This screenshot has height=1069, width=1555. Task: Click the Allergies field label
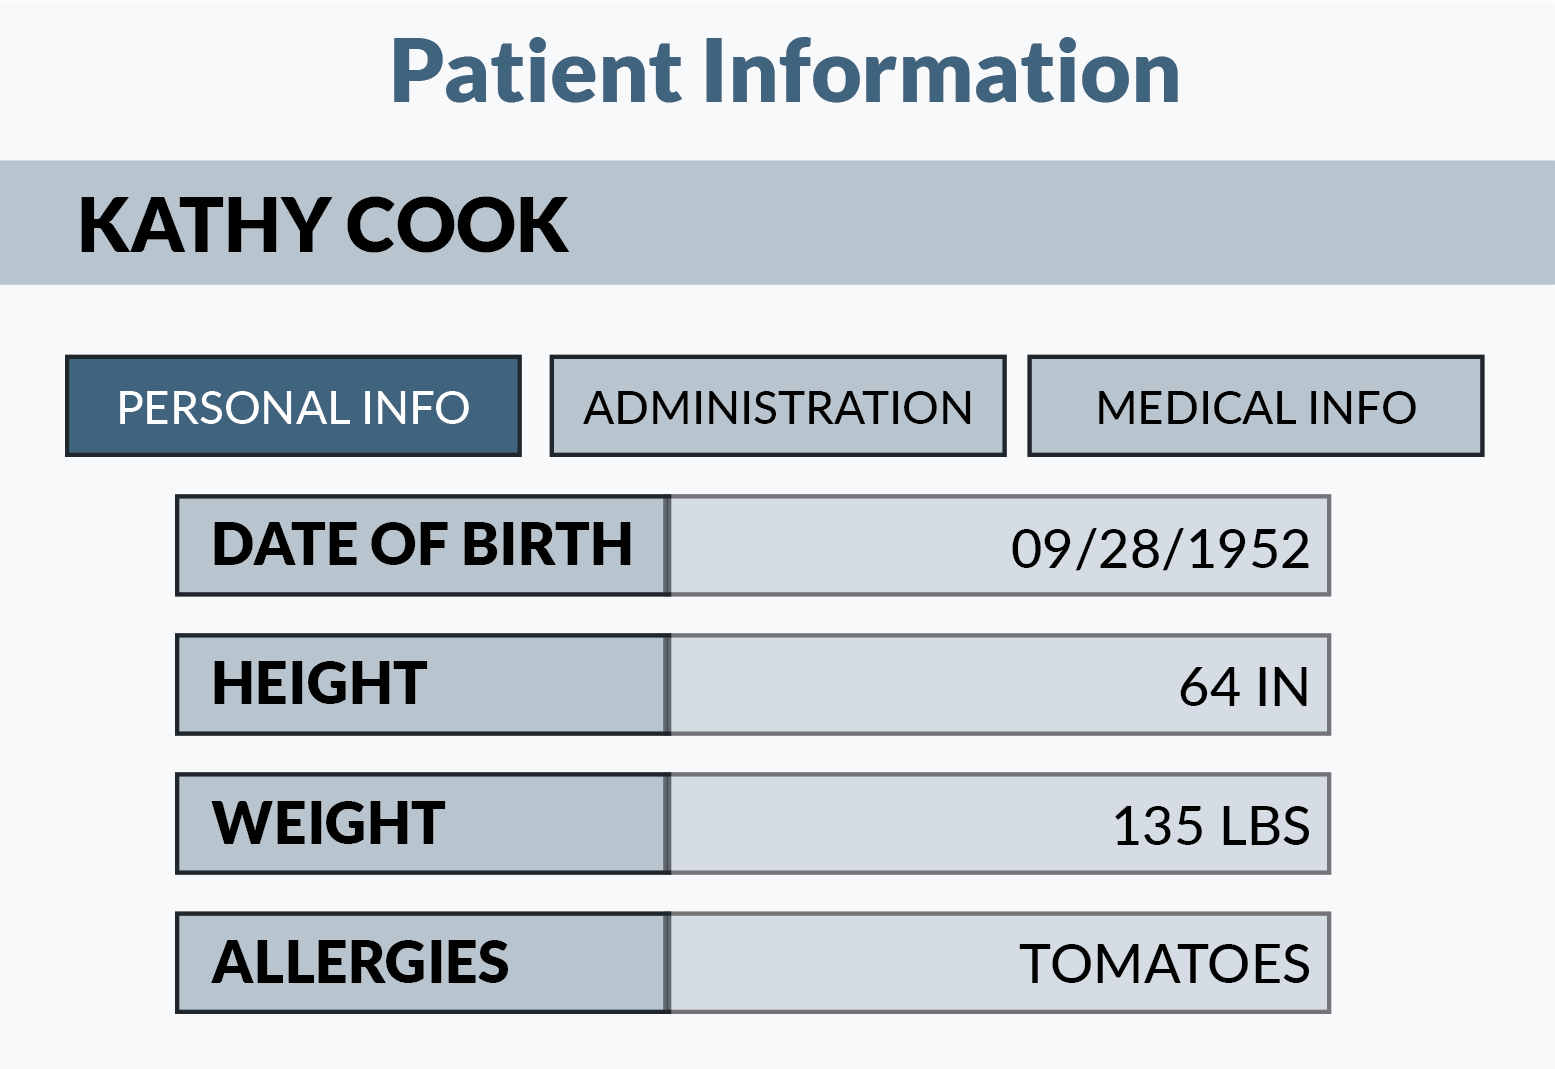360,963
